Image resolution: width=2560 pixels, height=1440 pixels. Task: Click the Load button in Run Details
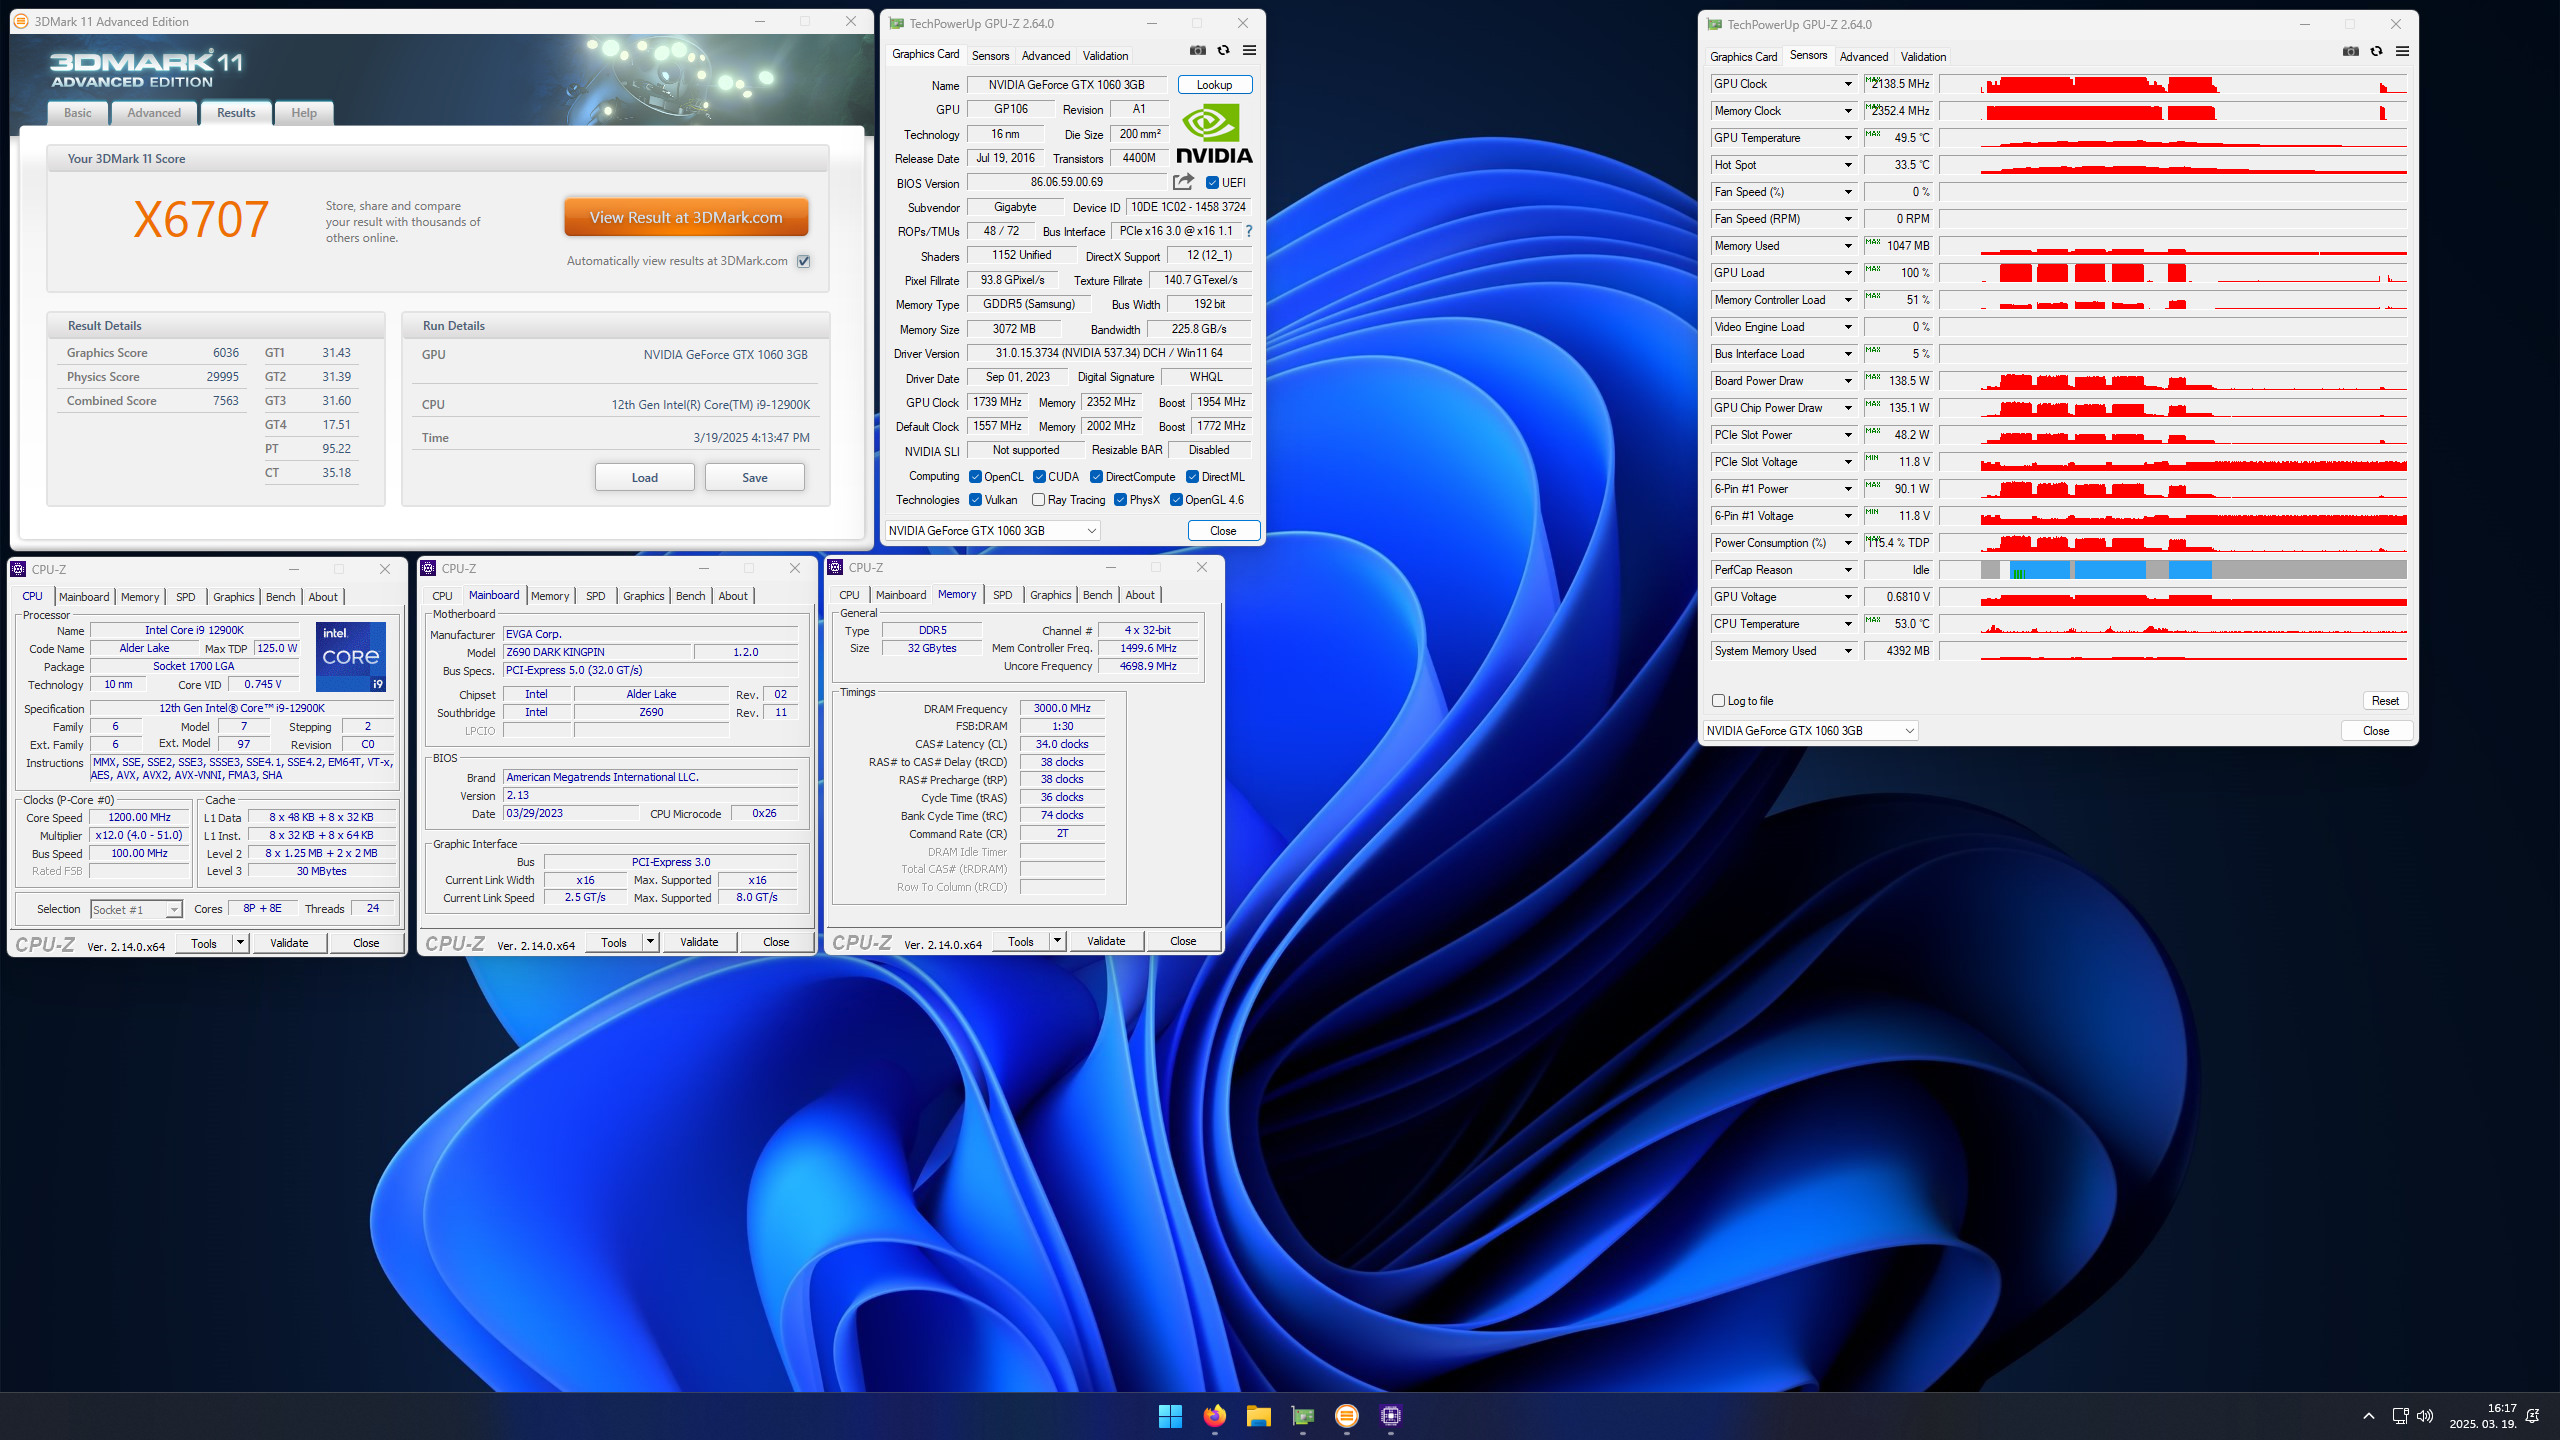click(x=644, y=477)
